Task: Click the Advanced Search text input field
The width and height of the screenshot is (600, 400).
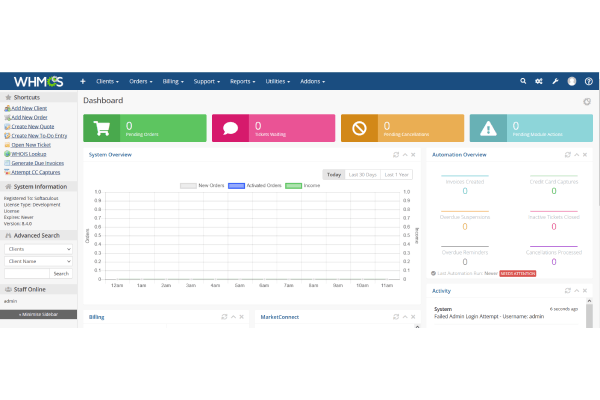Action: (26, 273)
